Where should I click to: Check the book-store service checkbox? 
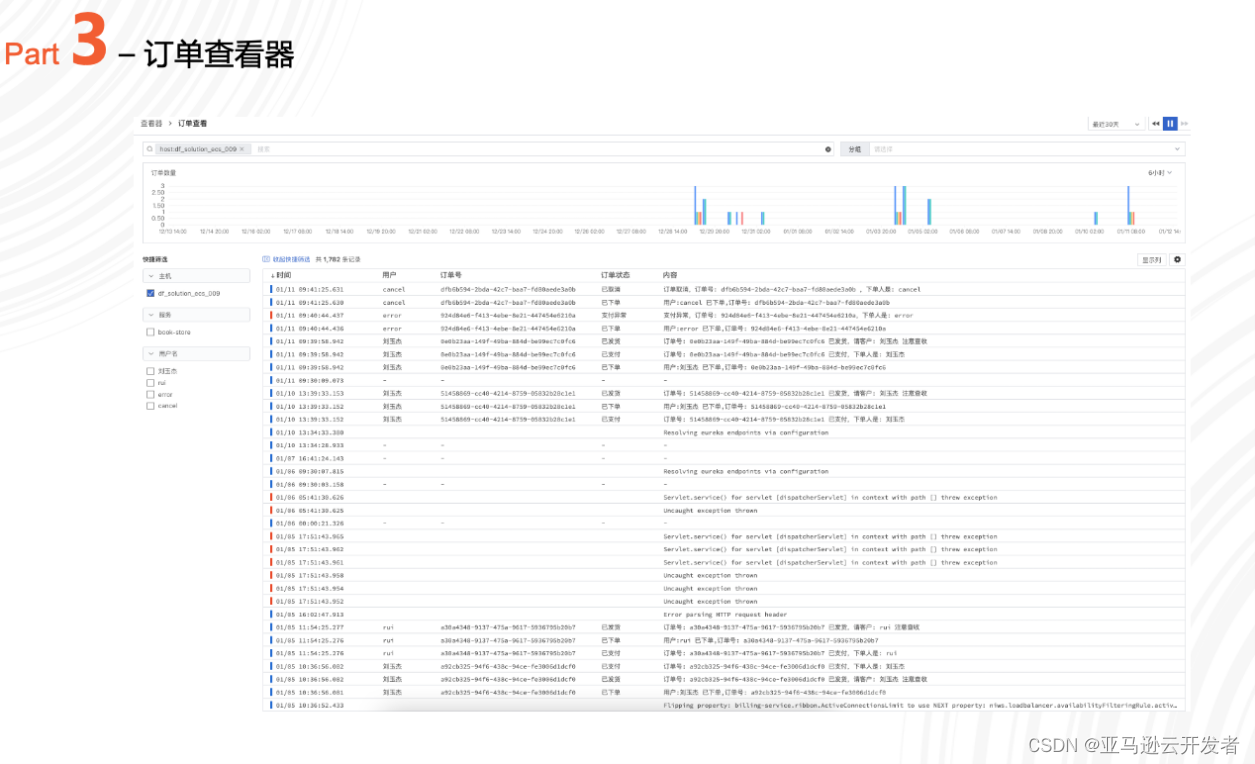[x=150, y=332]
